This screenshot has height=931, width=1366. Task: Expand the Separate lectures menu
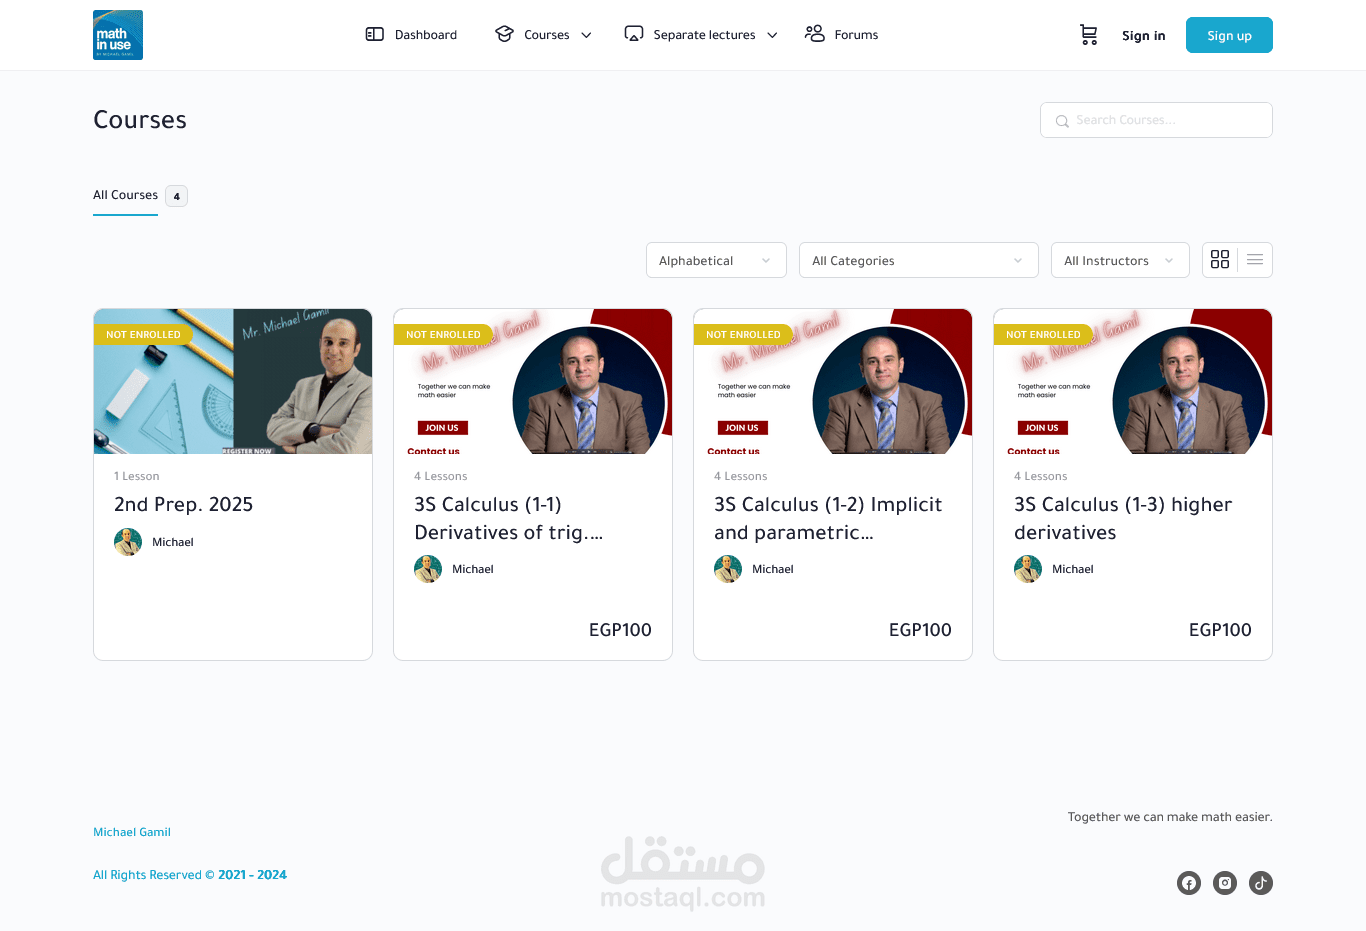click(701, 34)
